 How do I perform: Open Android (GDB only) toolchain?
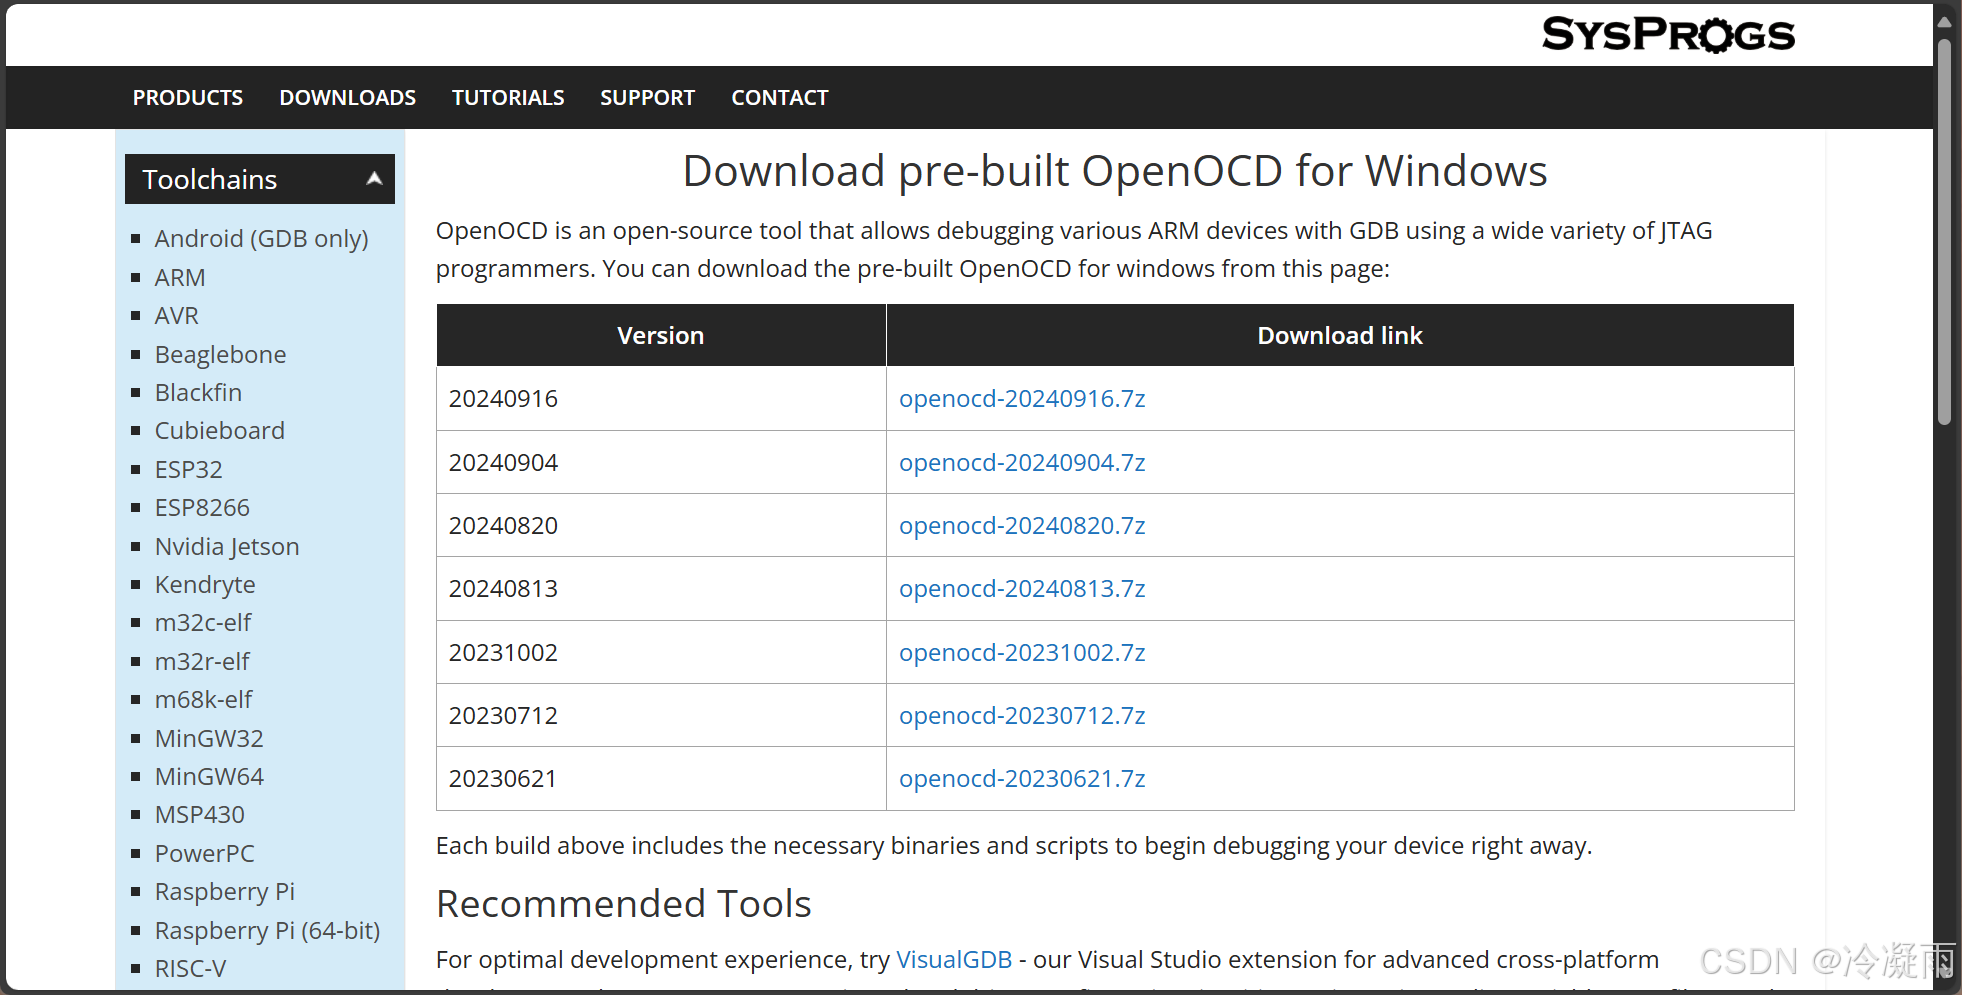point(261,239)
